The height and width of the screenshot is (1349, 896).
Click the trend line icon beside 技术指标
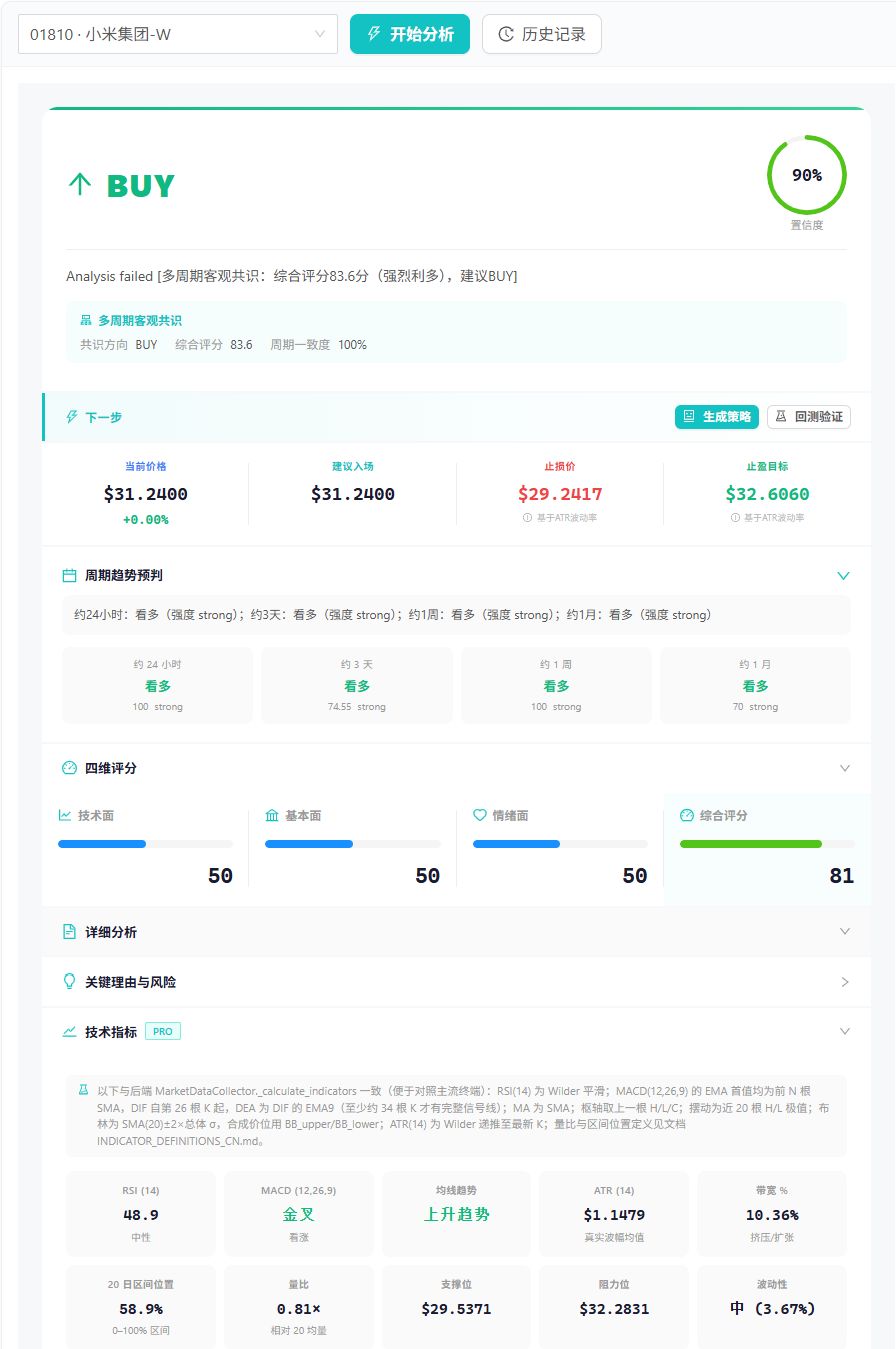pos(69,1032)
